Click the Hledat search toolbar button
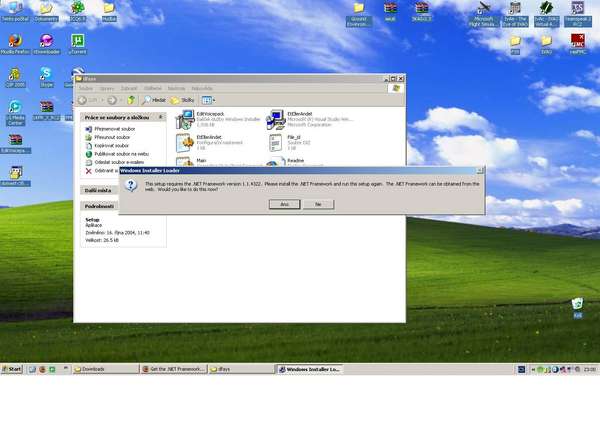This screenshot has height=427, width=600. click(154, 100)
